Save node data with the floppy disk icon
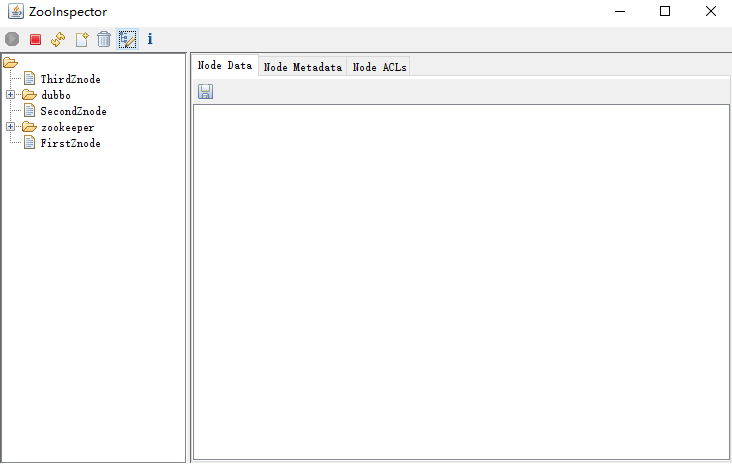 (x=205, y=91)
